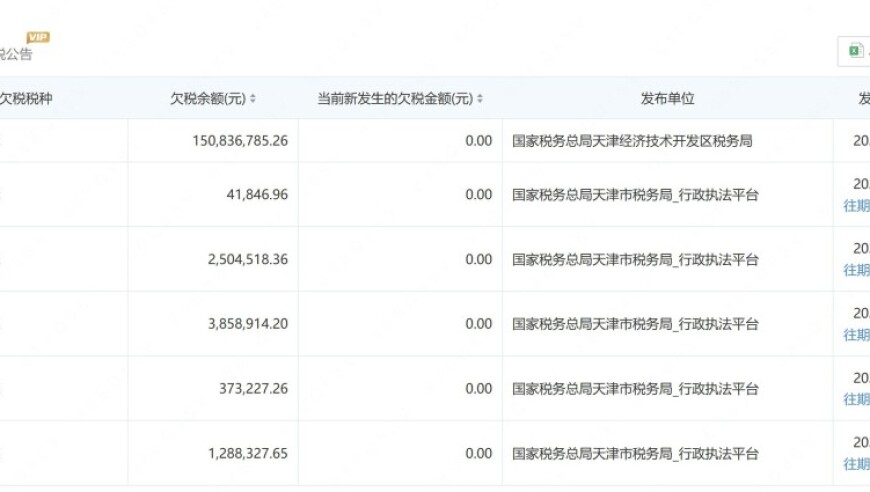The image size is (870, 492).
Task: Open 往期 link in the 41,846.96 row
Action: (x=857, y=206)
